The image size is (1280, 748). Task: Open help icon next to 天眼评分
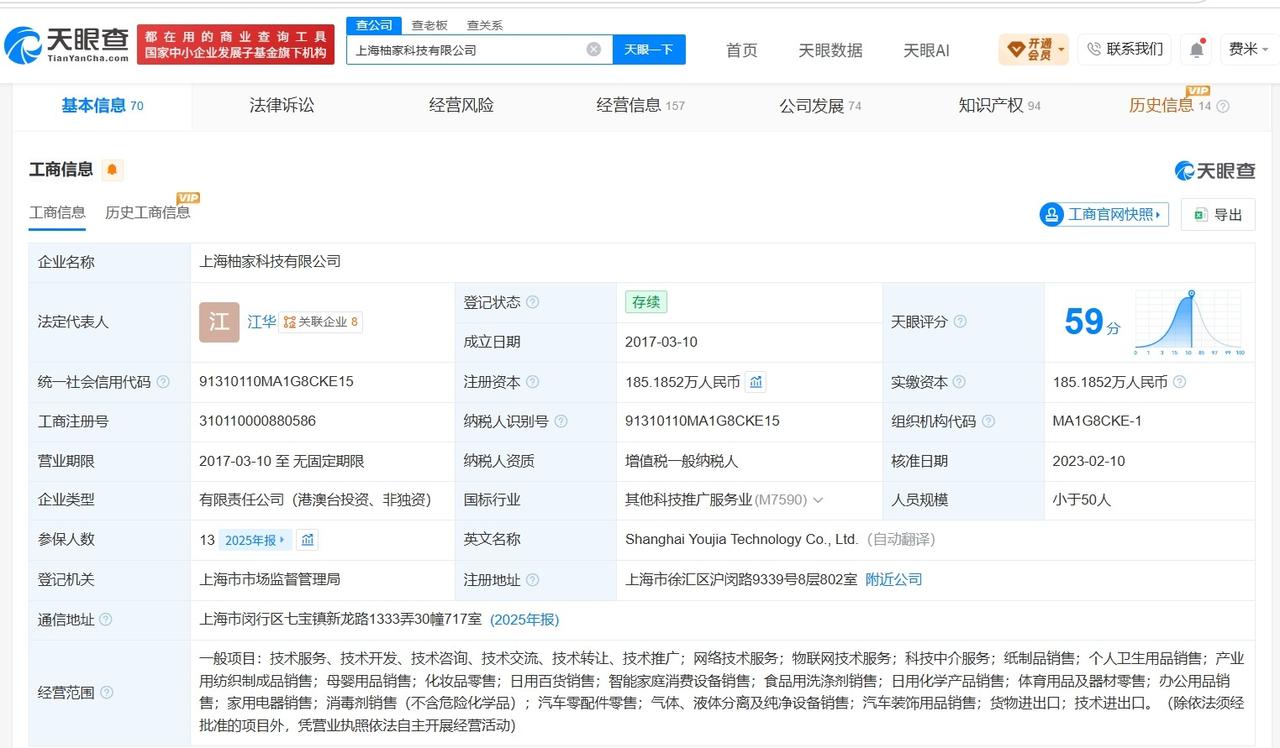coord(960,322)
